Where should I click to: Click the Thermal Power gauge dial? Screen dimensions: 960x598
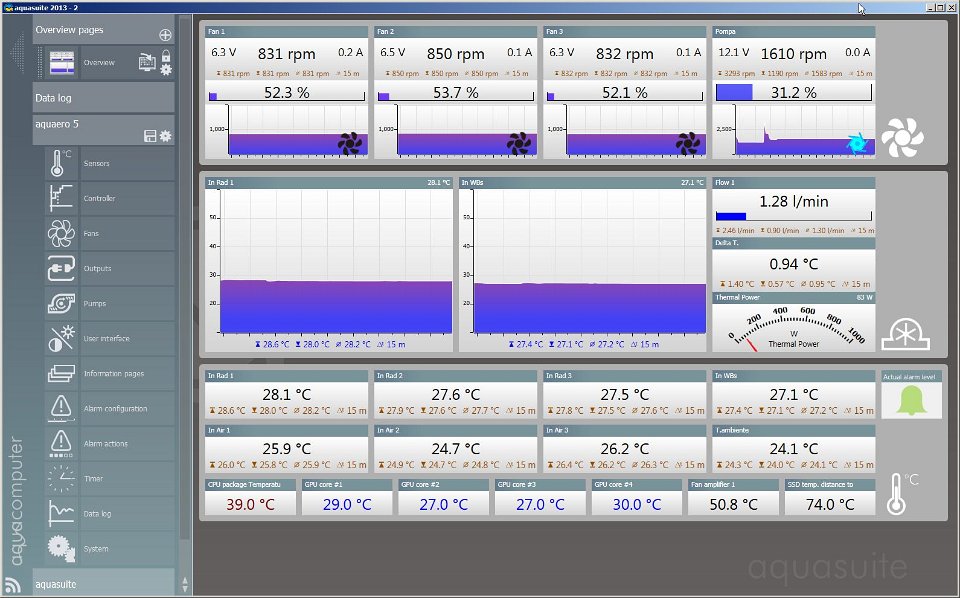(794, 327)
